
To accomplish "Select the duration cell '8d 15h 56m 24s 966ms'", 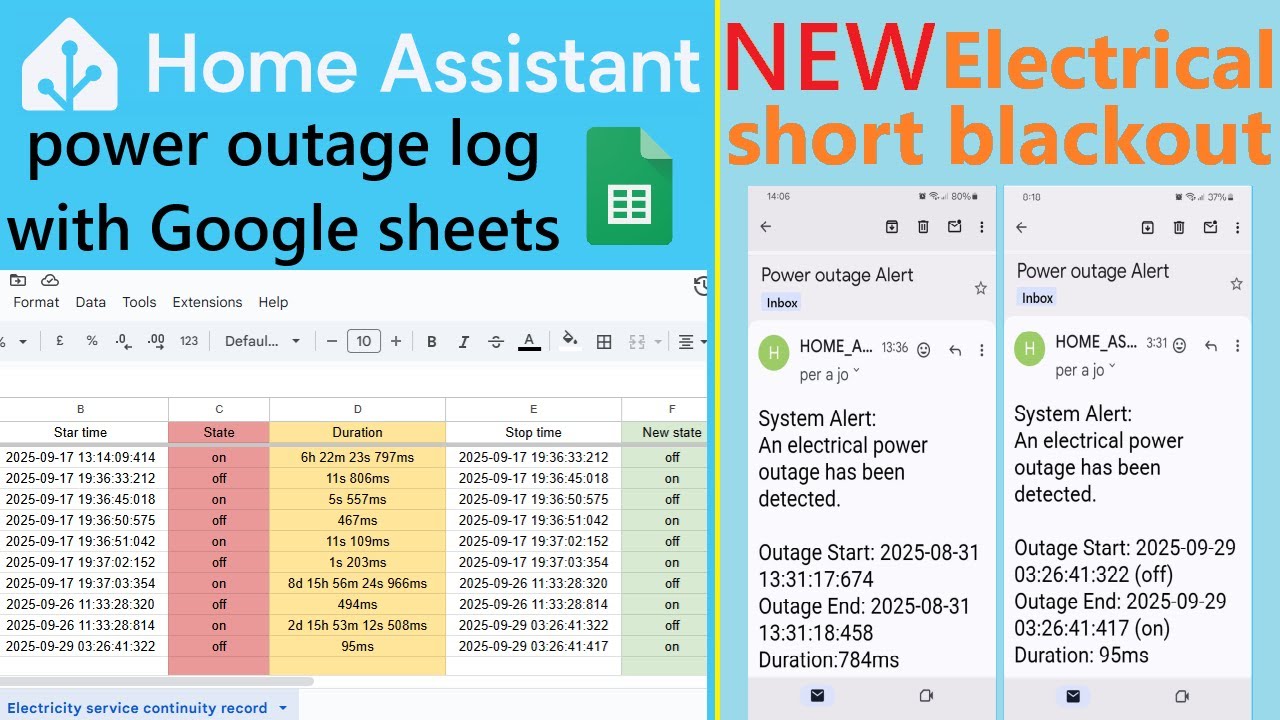I will pos(358,583).
